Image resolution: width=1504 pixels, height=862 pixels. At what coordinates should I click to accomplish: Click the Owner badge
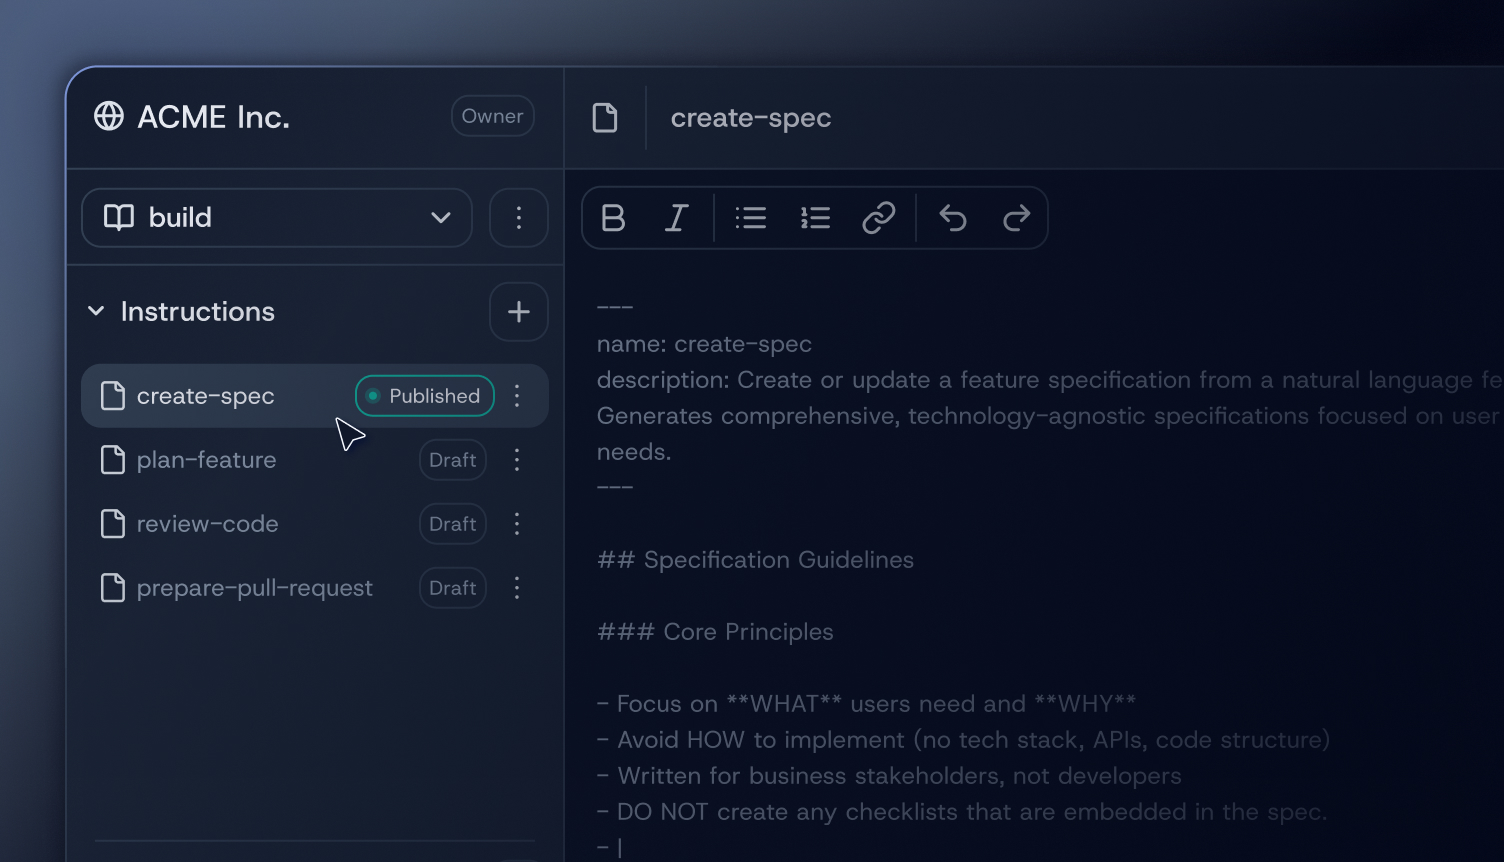pos(492,115)
